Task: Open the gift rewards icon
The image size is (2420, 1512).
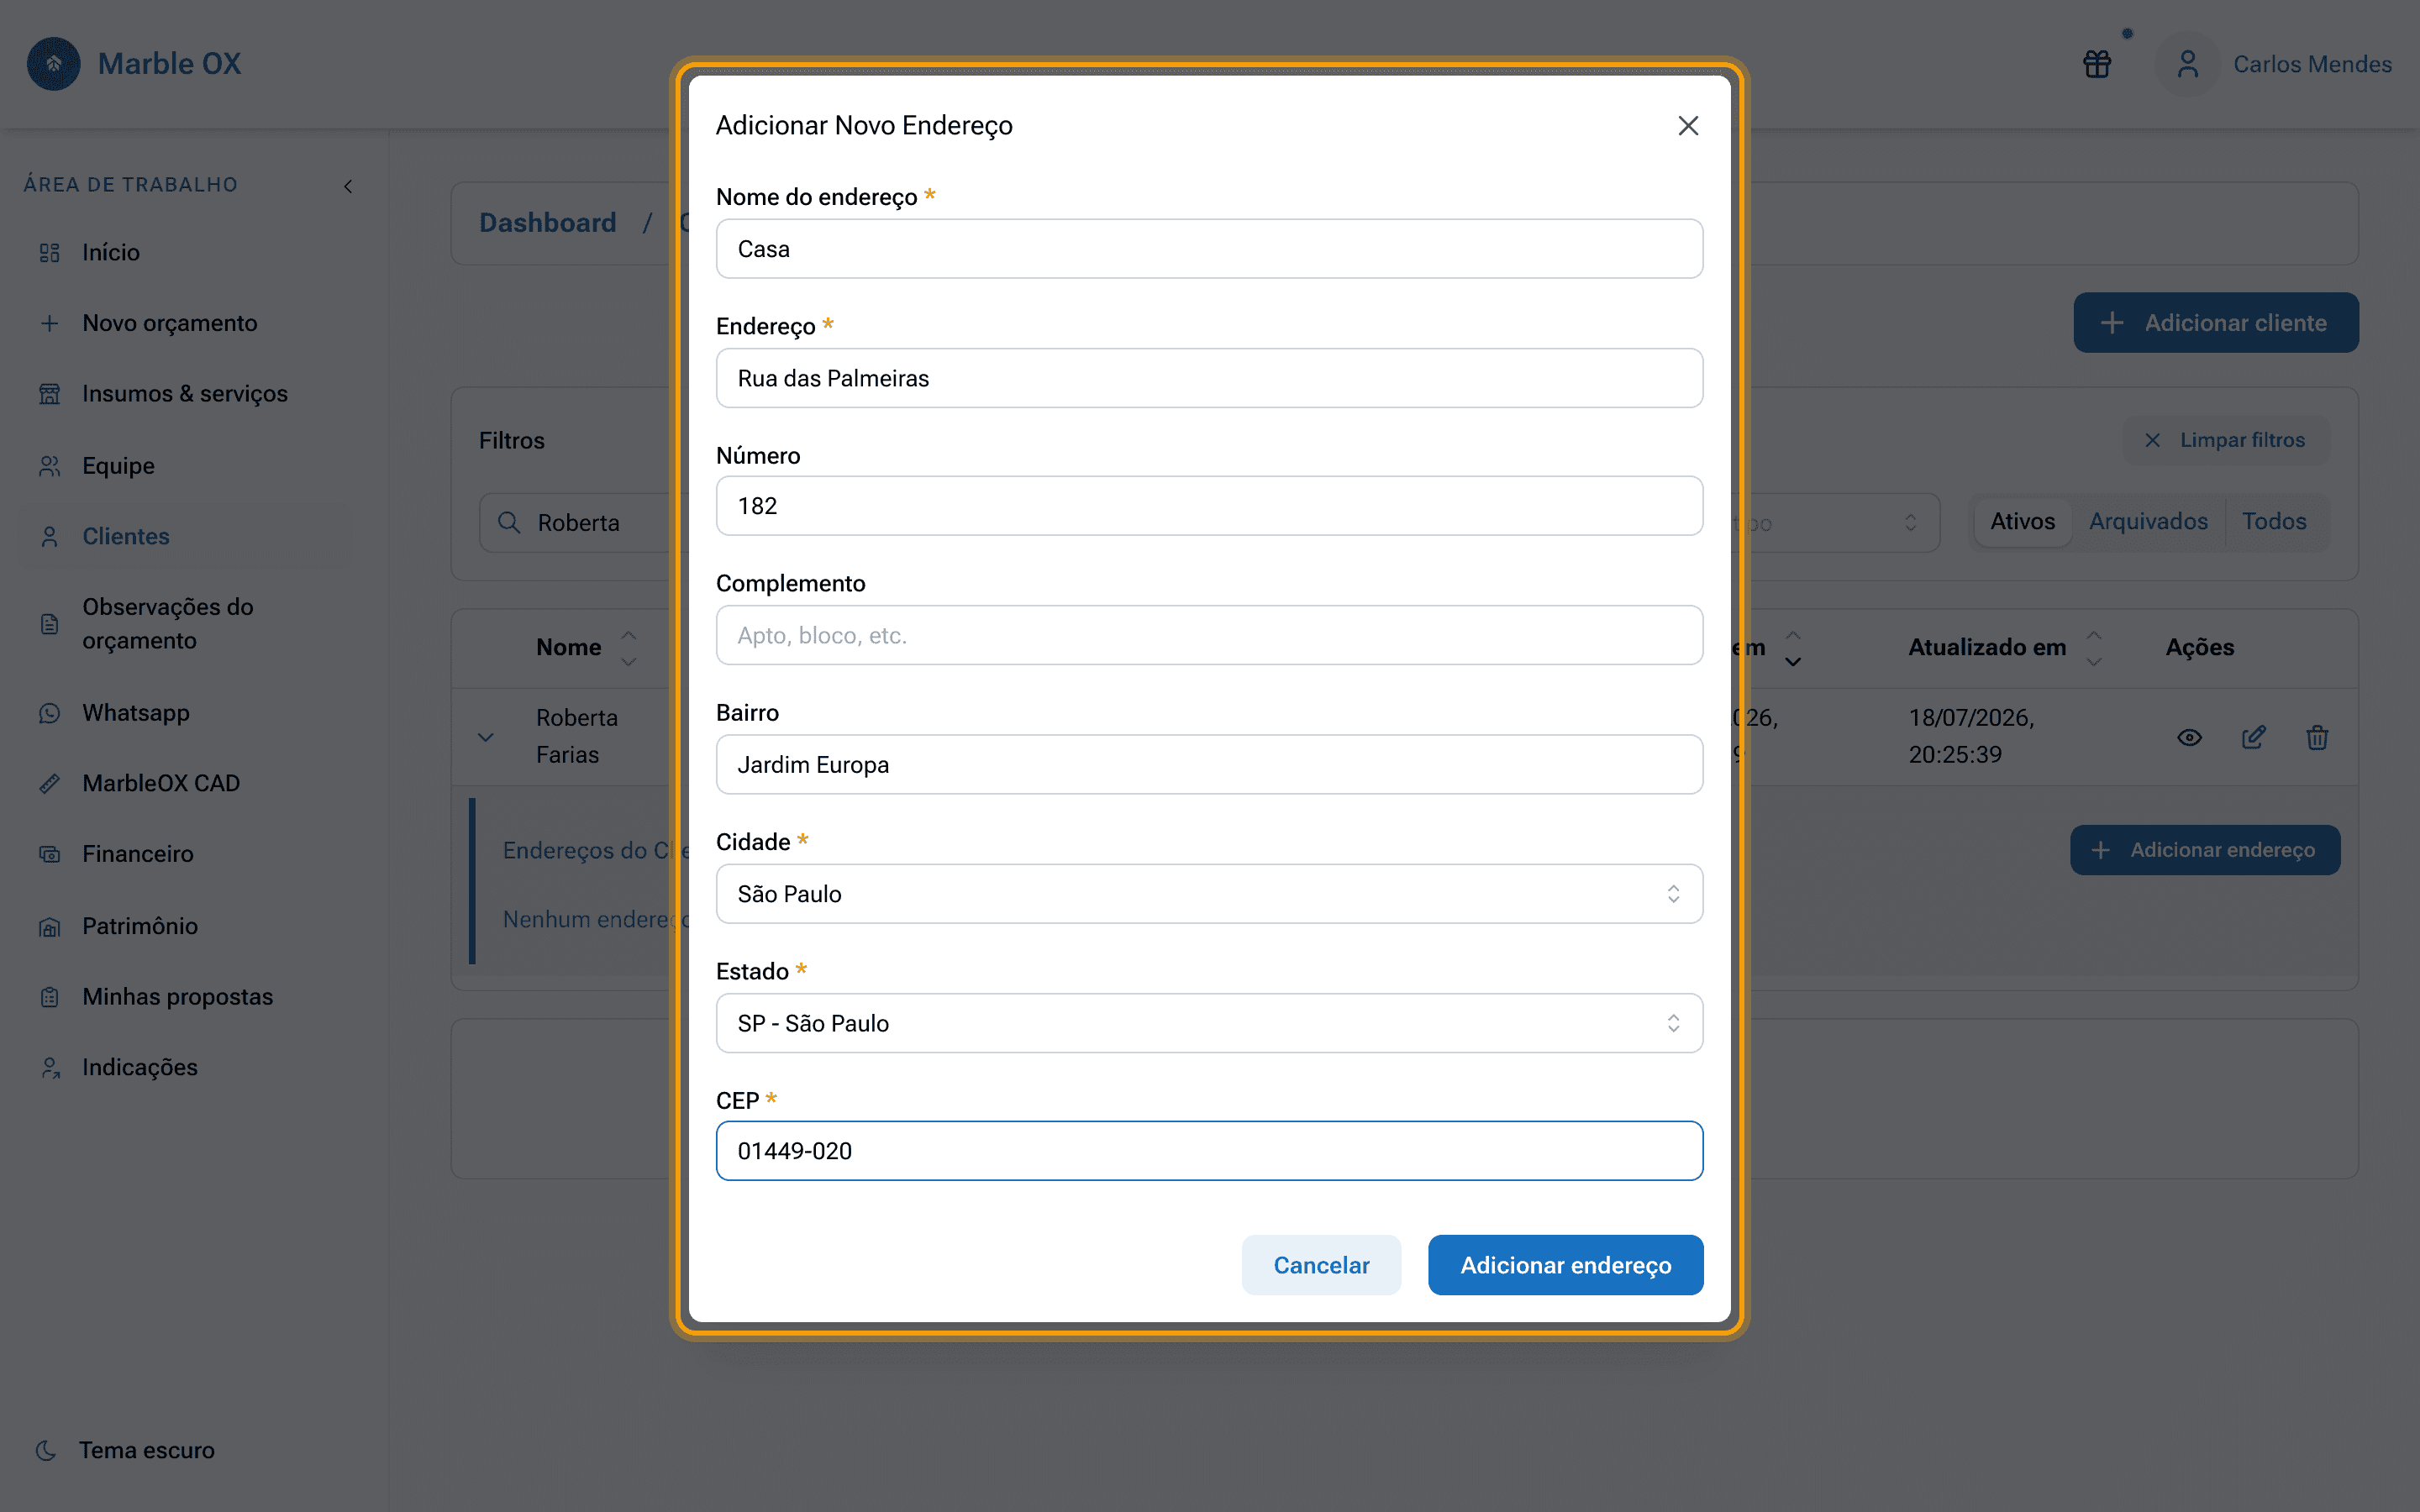Action: (x=2097, y=64)
